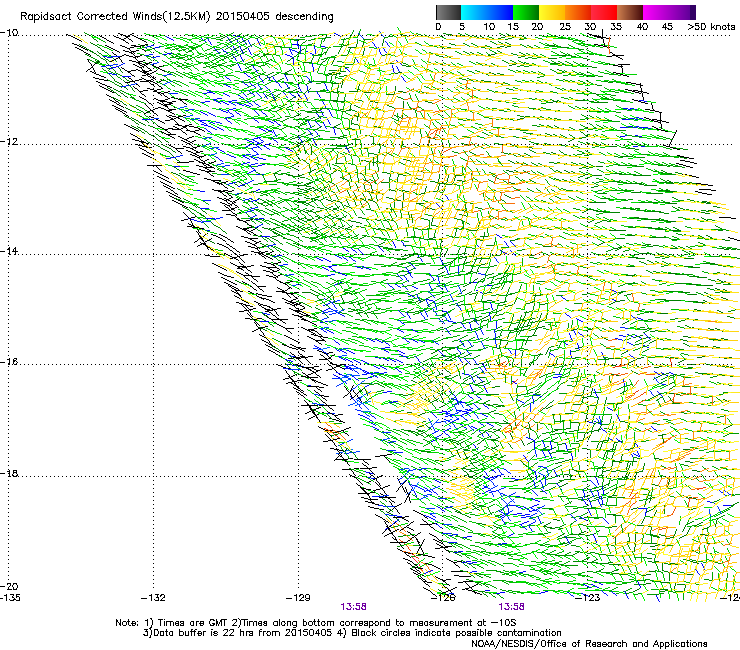Click the '13:58' time label nearest -123
This screenshot has height=650, width=740.
512,607
